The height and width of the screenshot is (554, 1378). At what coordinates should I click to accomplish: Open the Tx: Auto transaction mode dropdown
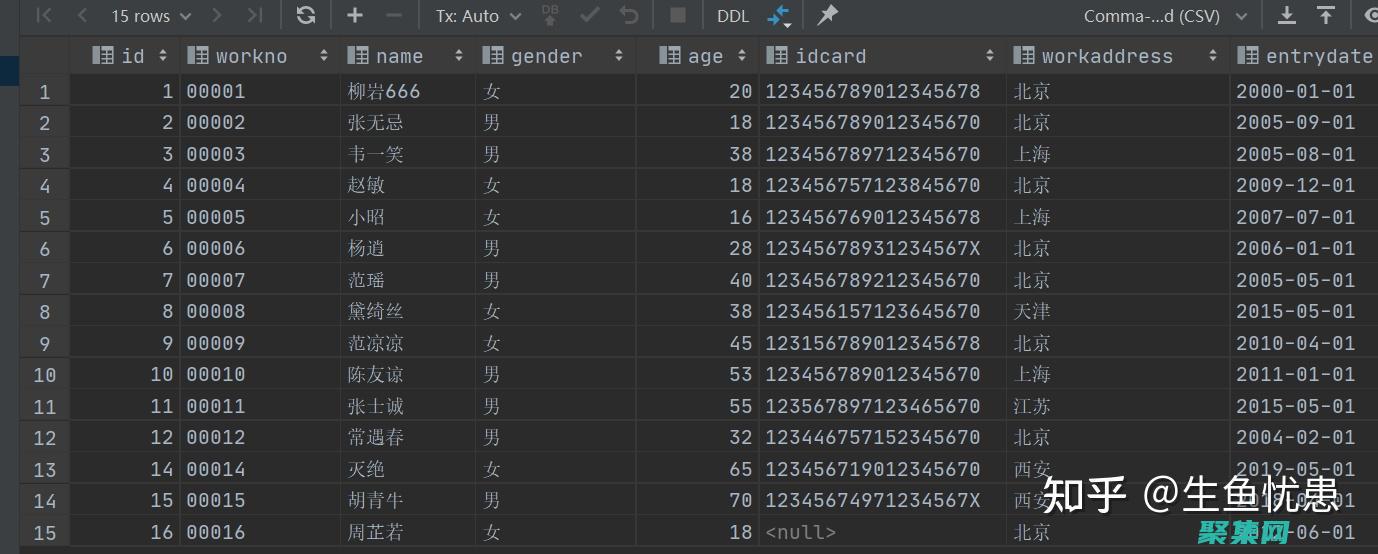pyautogui.click(x=478, y=16)
